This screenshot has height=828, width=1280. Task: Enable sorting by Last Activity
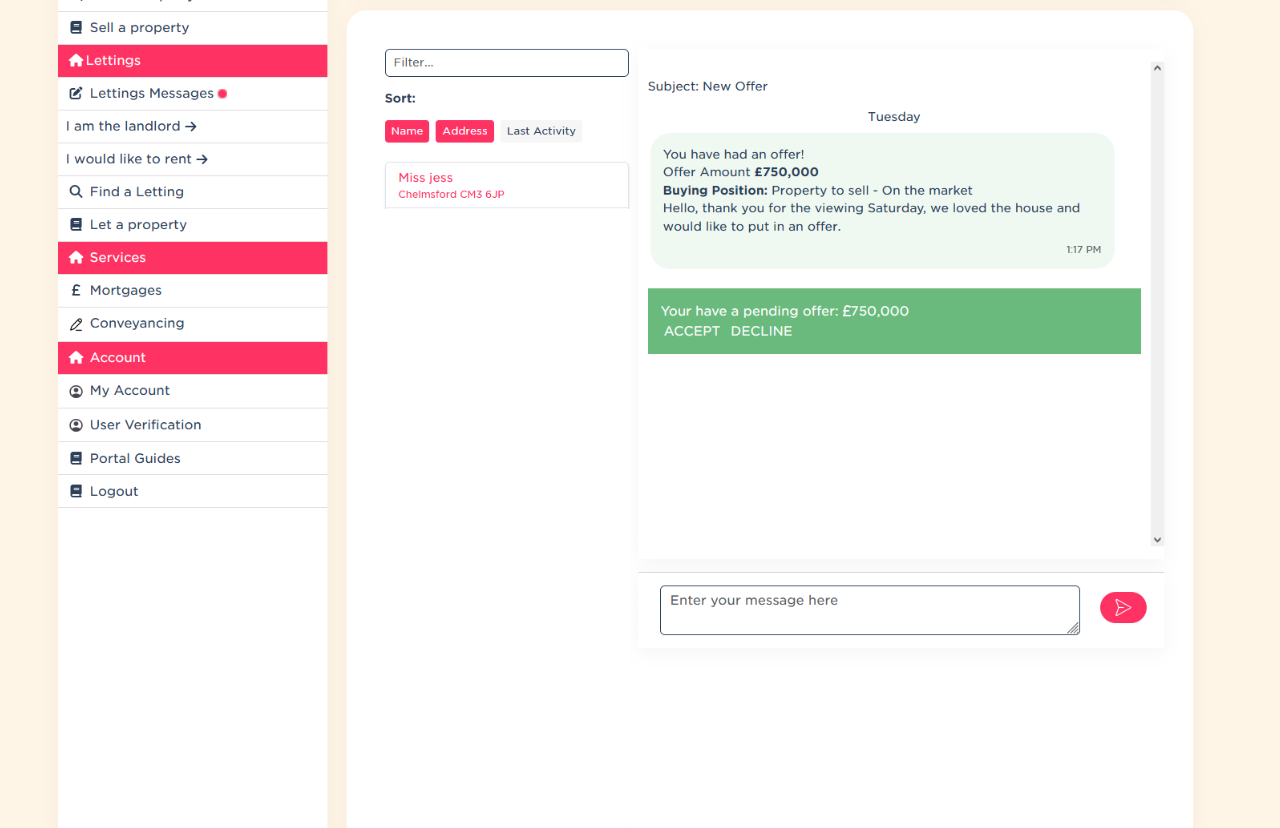541,131
